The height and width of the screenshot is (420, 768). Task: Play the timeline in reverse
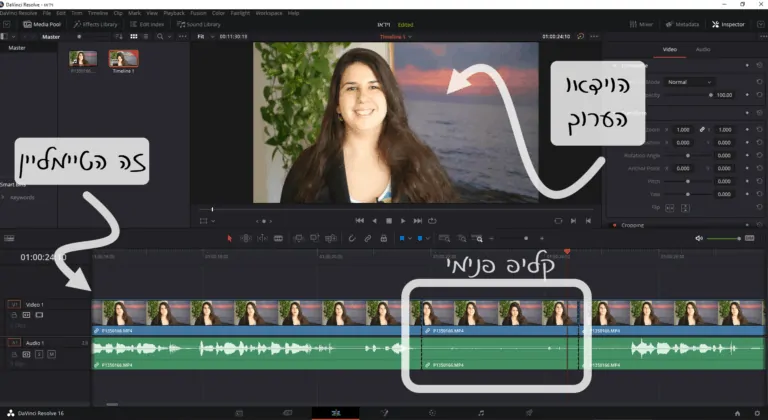coord(375,221)
